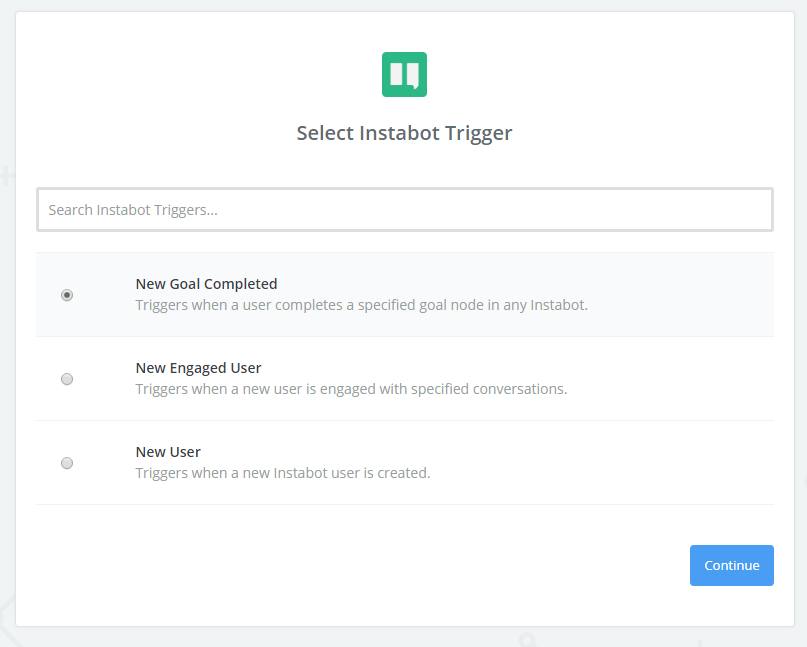Click the Search Instabot Triggers placeholder text
The width and height of the screenshot is (807, 647).
pyautogui.click(x=133, y=210)
